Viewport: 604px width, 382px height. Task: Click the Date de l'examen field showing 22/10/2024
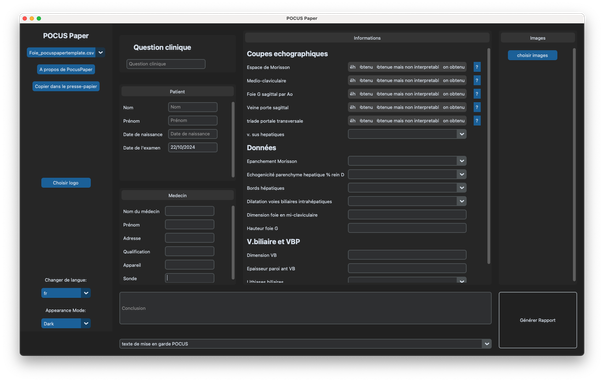pyautogui.click(x=193, y=147)
